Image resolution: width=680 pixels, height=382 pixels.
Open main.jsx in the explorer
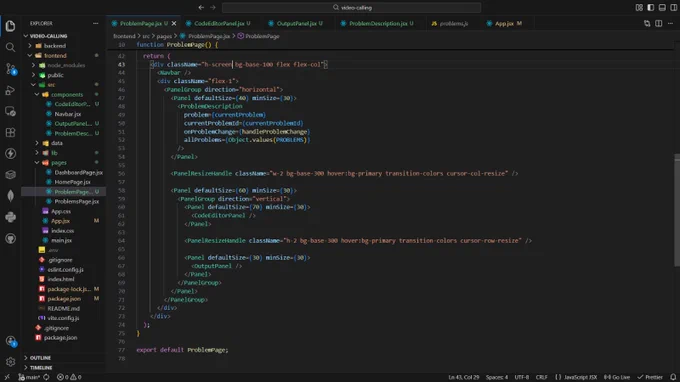(x=61, y=240)
